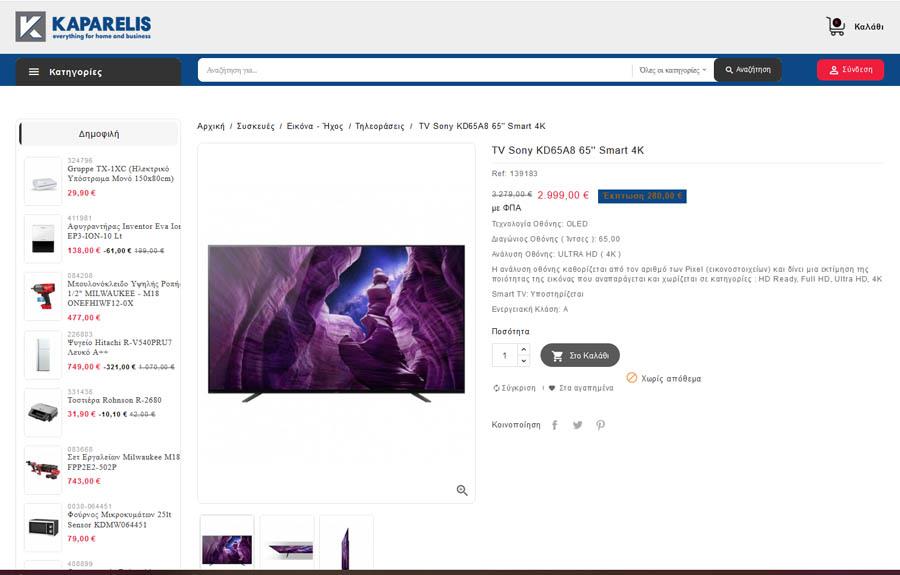Click the 749,00 € Hitachi price
This screenshot has width=900, height=575.
pyautogui.click(x=84, y=367)
